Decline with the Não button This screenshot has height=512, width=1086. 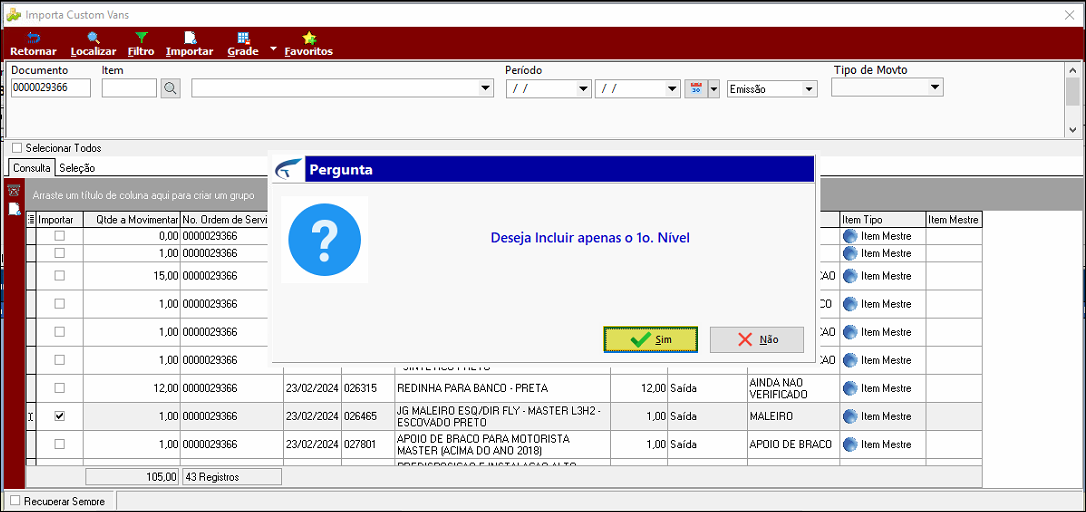tap(757, 339)
